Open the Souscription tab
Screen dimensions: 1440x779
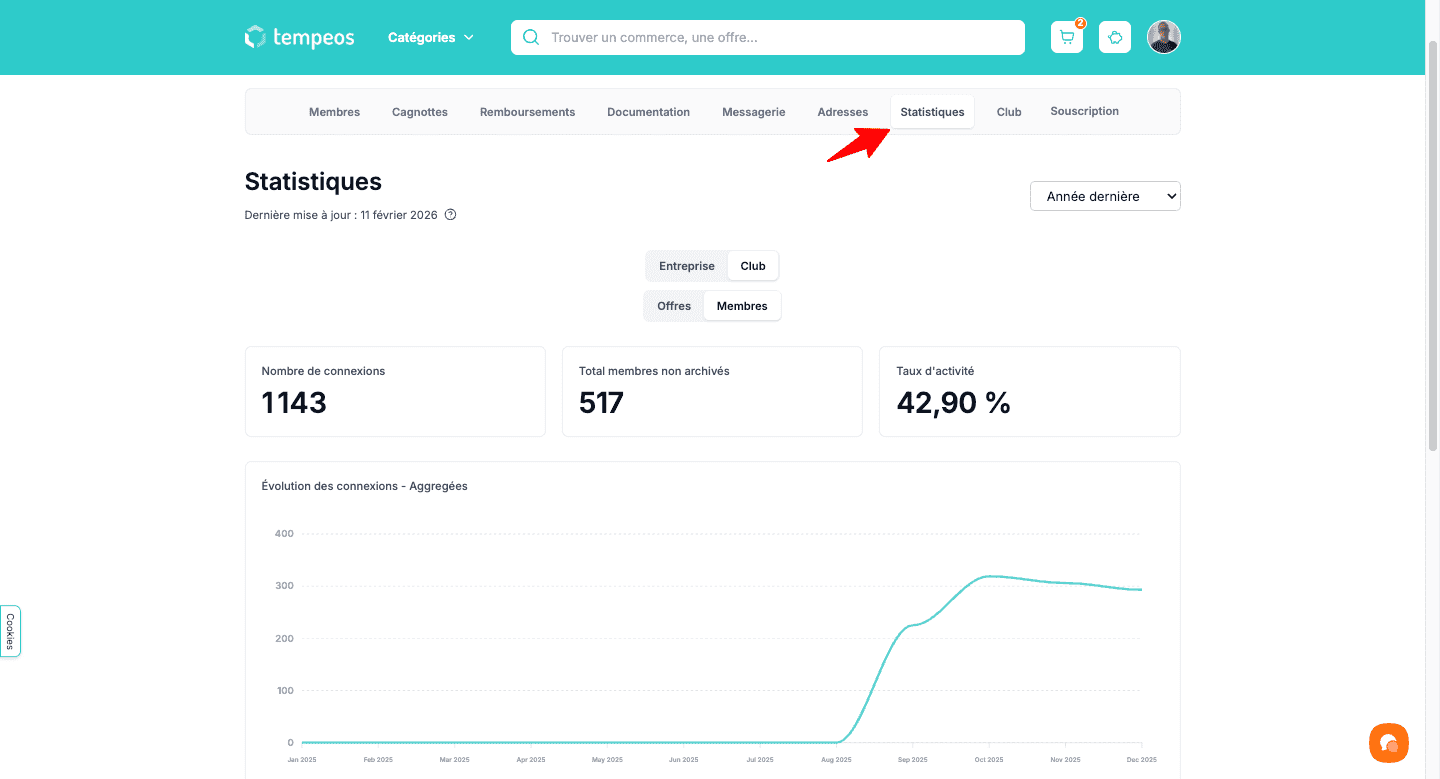(1084, 111)
